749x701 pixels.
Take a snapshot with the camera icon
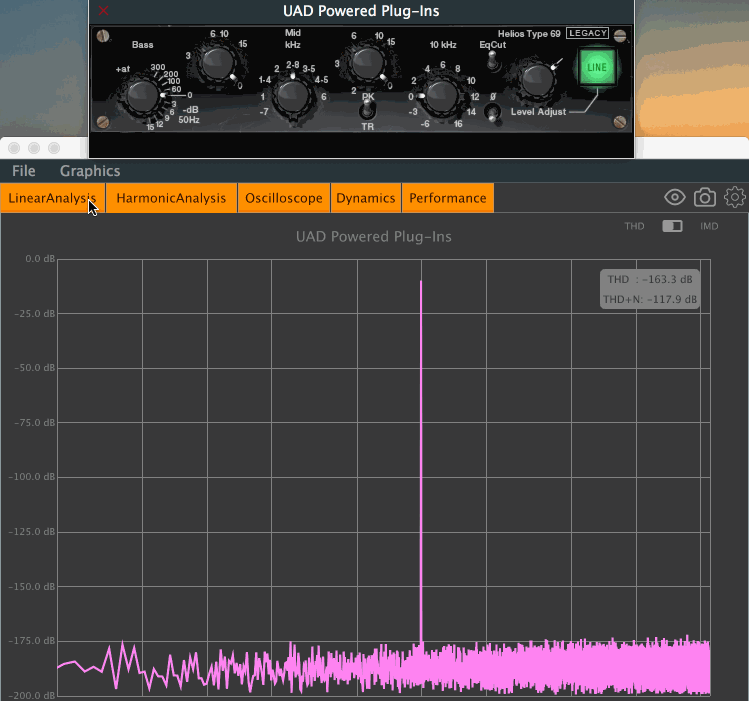coord(705,197)
